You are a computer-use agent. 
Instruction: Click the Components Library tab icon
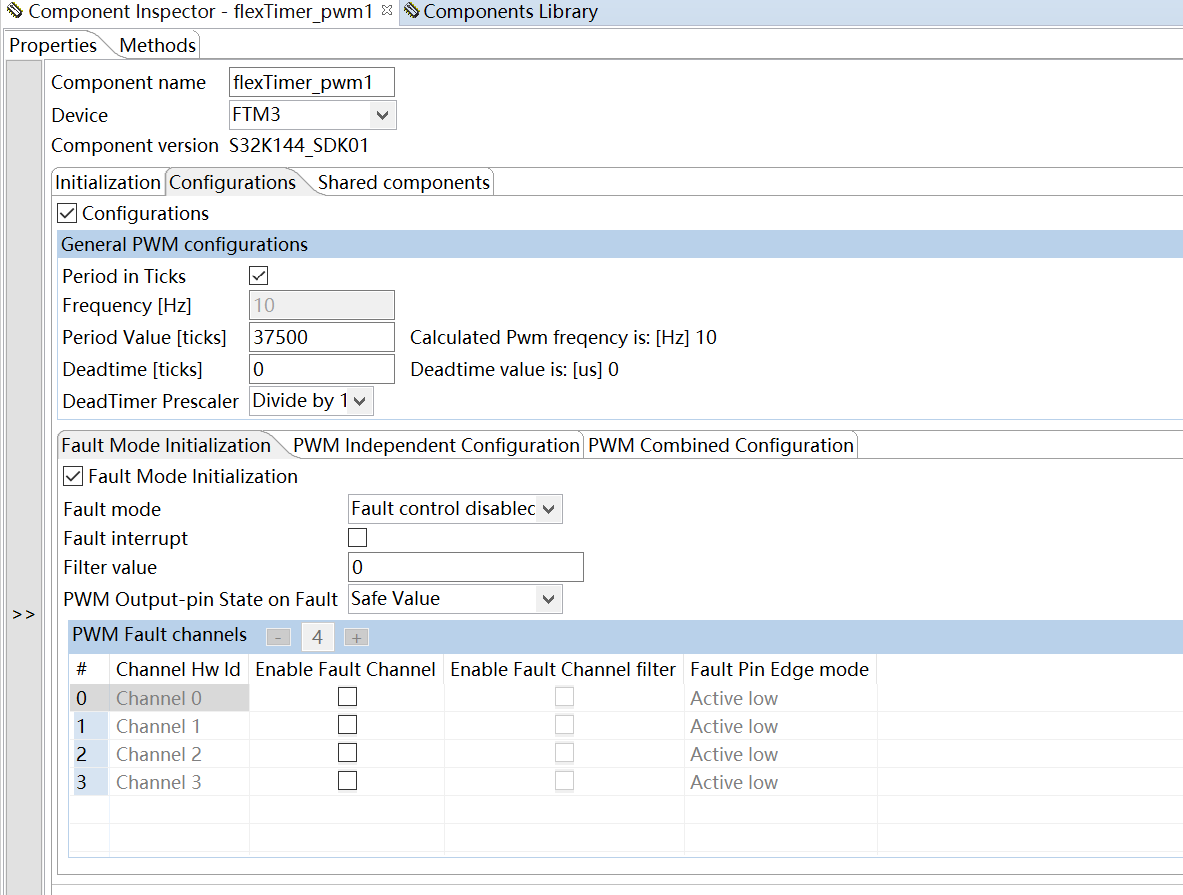pyautogui.click(x=411, y=11)
